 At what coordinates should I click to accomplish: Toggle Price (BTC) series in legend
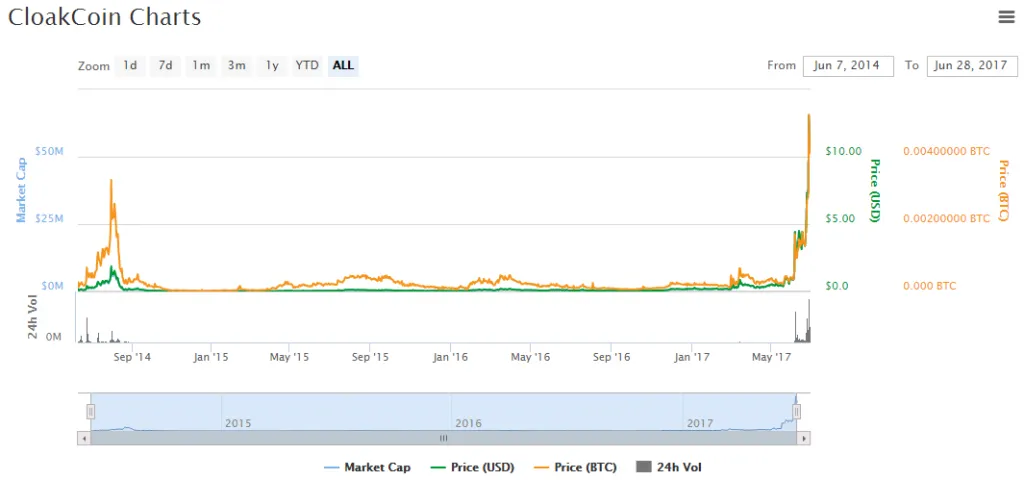(575, 467)
